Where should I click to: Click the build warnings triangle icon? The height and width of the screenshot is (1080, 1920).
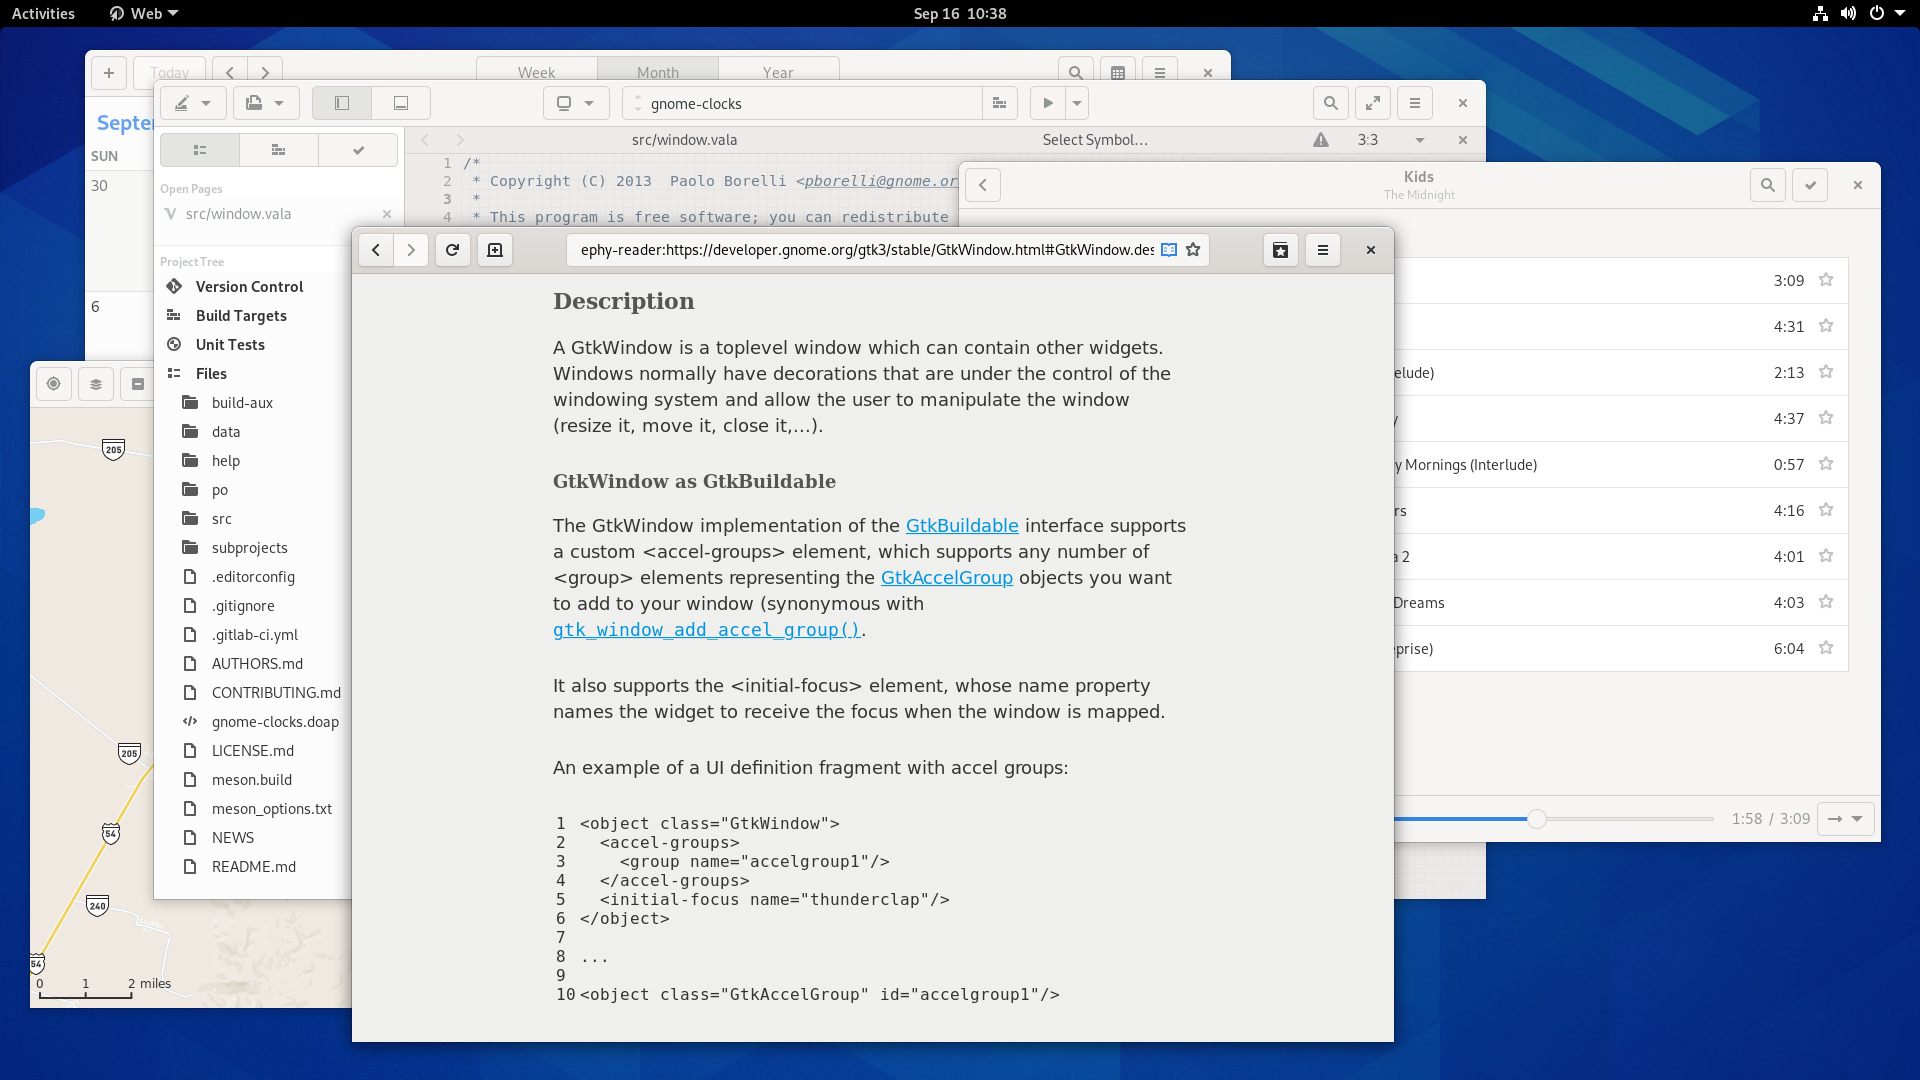click(x=1321, y=140)
